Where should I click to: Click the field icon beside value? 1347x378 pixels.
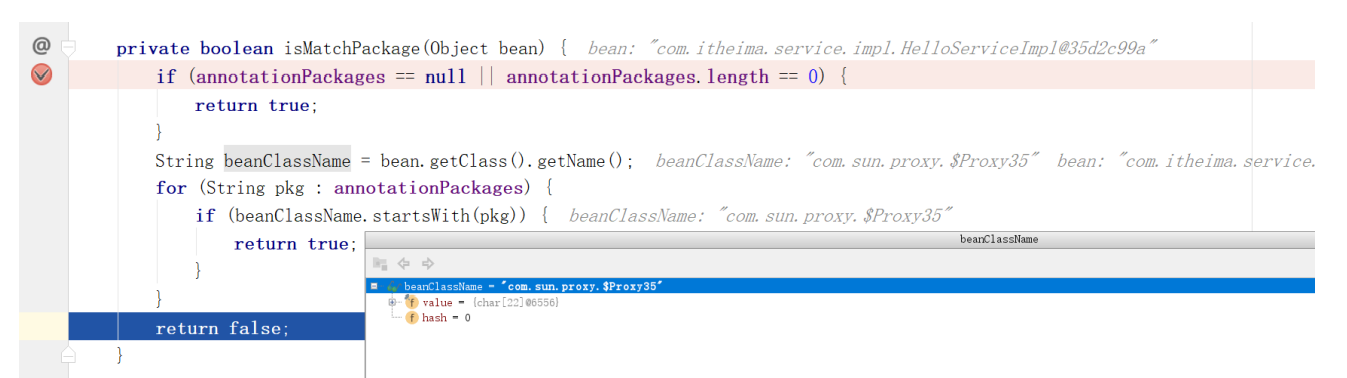coord(412,302)
